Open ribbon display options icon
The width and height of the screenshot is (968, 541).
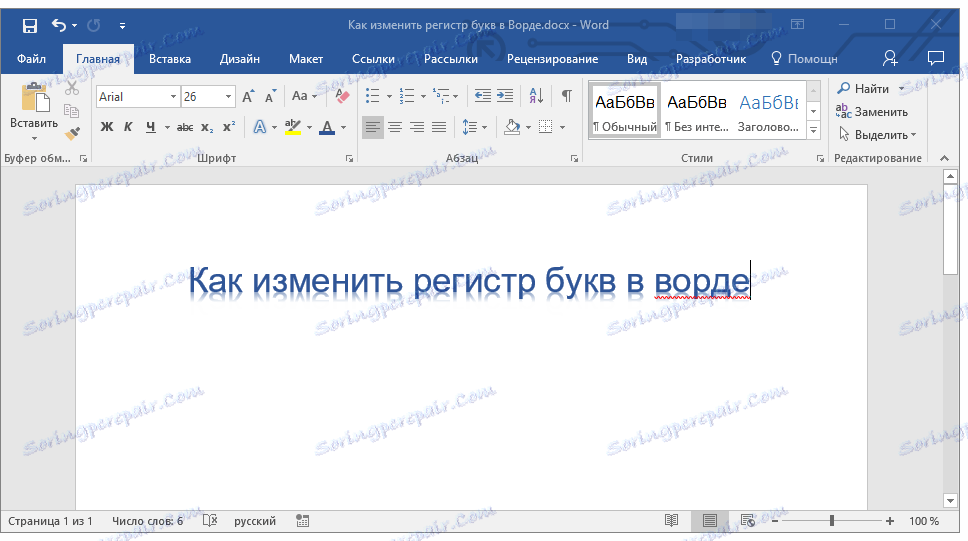click(x=798, y=25)
